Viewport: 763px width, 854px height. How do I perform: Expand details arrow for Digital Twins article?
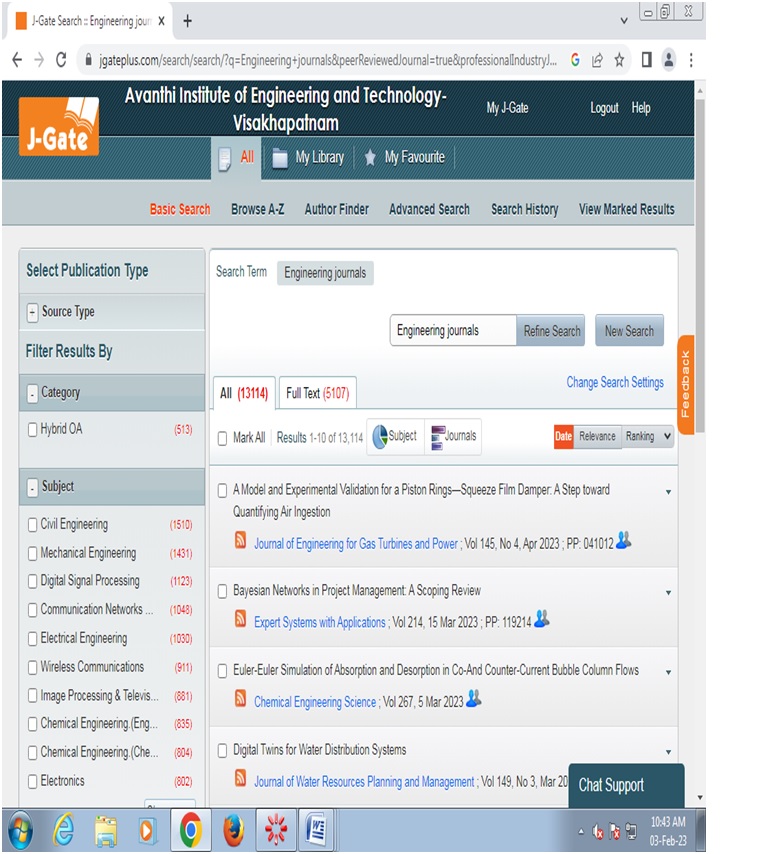point(668,752)
